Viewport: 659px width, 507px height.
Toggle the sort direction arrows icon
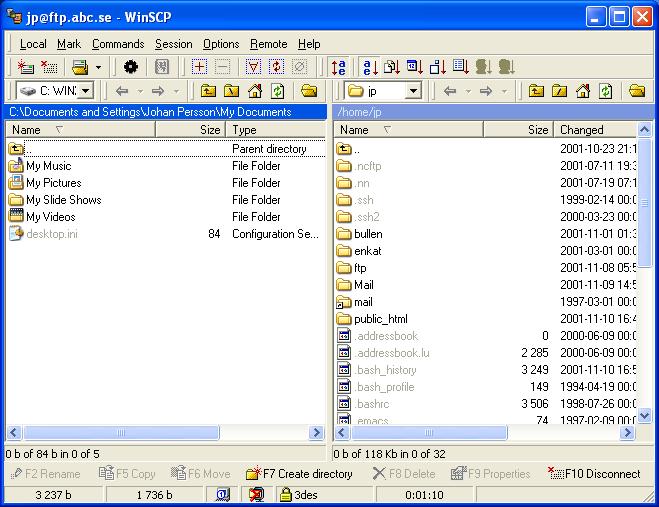point(339,67)
